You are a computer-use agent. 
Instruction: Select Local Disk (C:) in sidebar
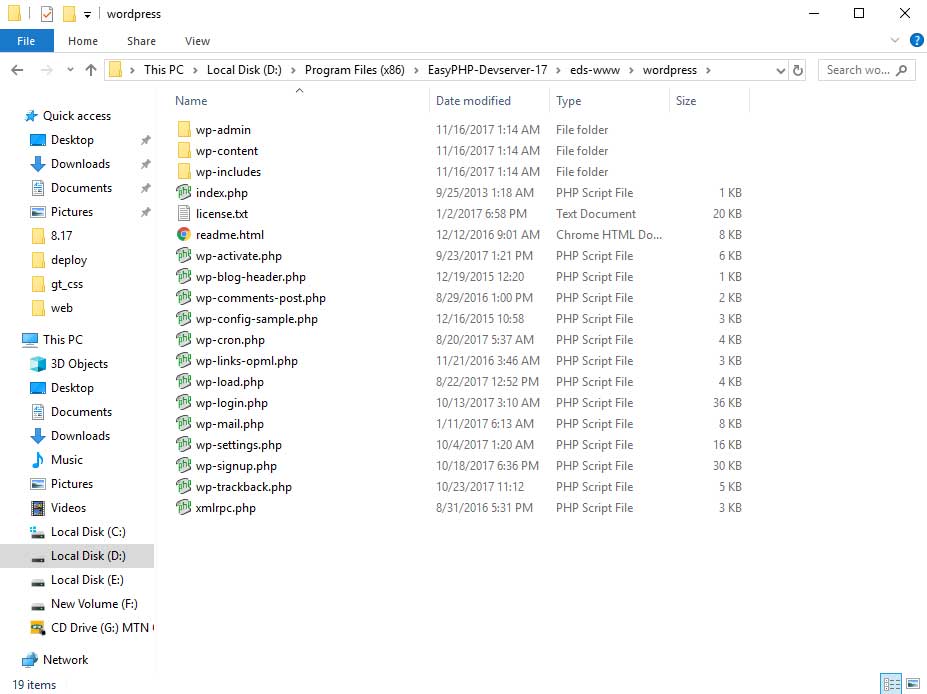pos(88,532)
